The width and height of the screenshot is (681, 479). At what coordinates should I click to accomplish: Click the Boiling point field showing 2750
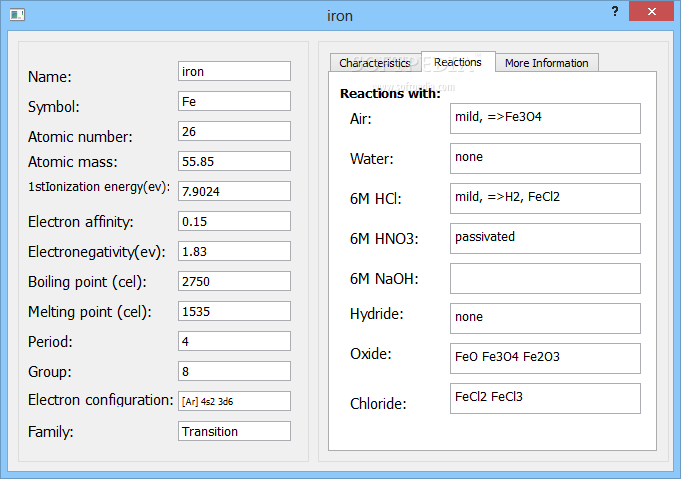click(x=234, y=281)
